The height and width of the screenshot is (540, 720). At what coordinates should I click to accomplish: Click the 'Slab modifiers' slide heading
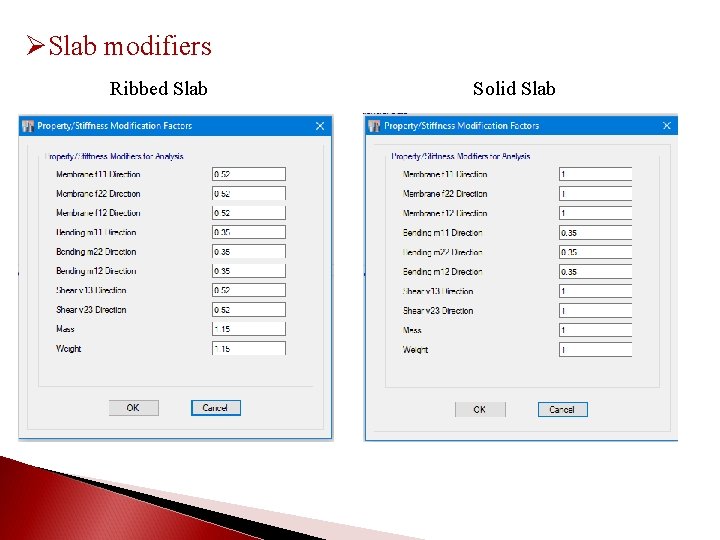129,46
